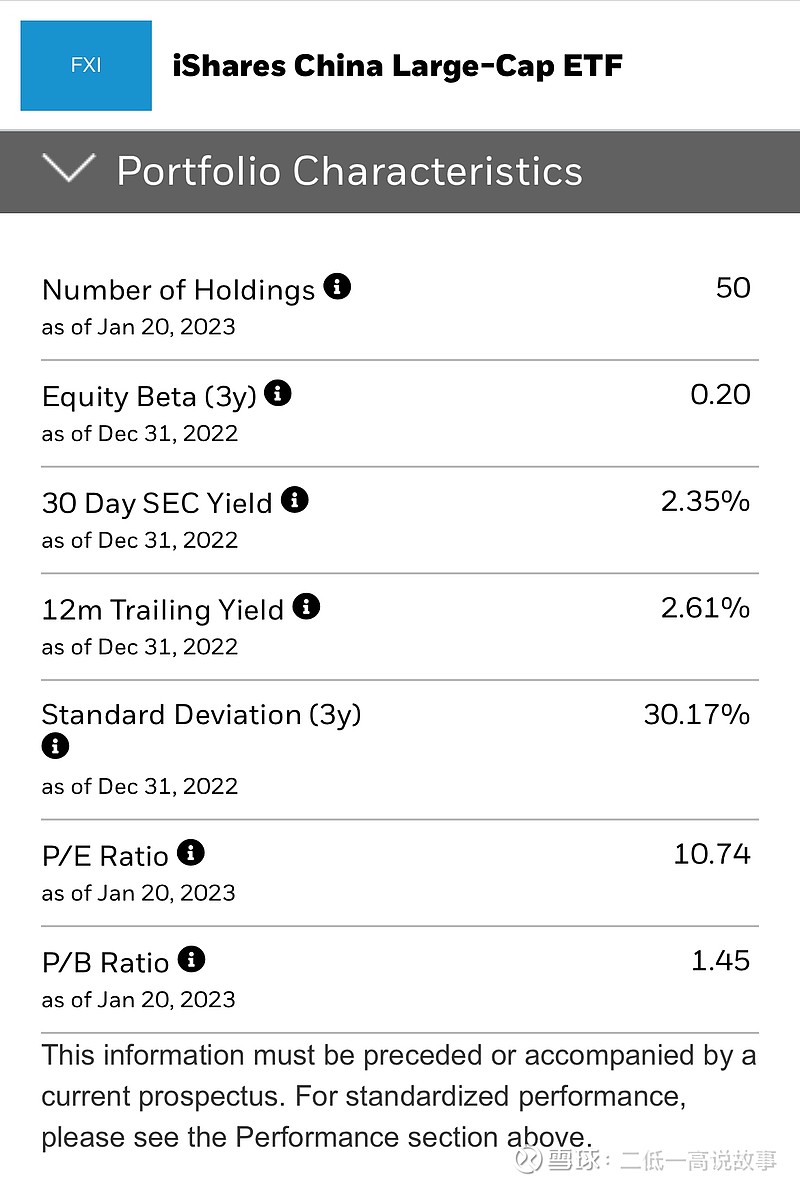Click the prospectus disclaimer text
The image size is (800, 1185).
pos(398,1096)
